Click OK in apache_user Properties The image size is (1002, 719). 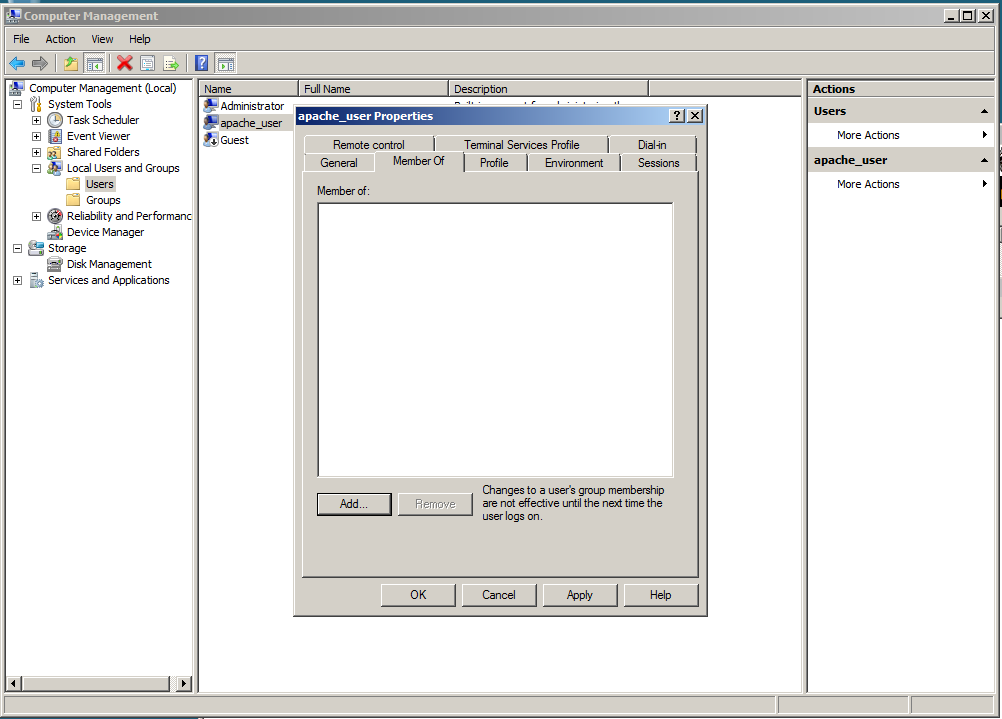[x=418, y=595]
